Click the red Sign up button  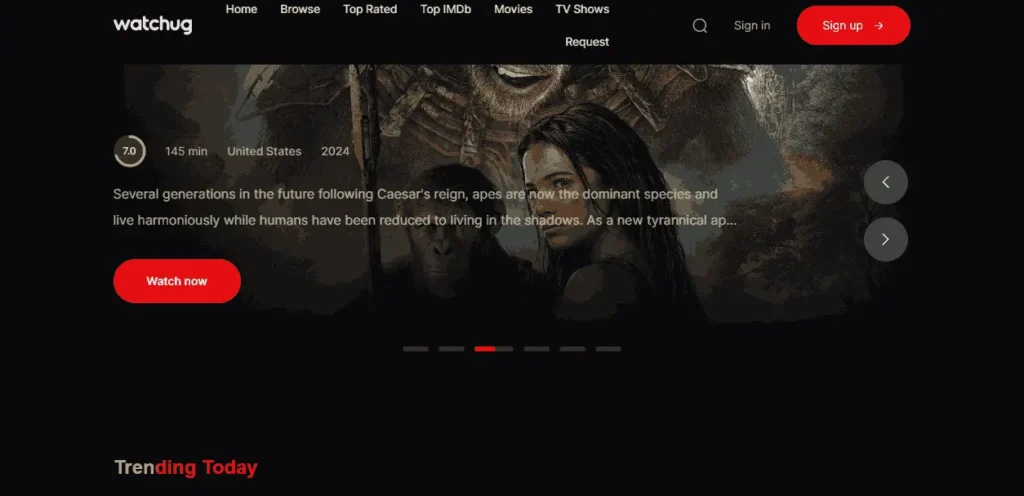(x=854, y=25)
